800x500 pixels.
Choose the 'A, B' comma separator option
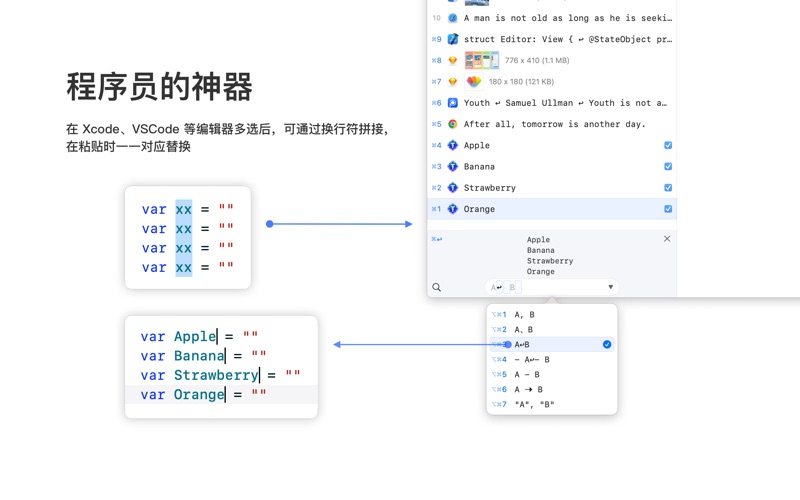point(552,315)
